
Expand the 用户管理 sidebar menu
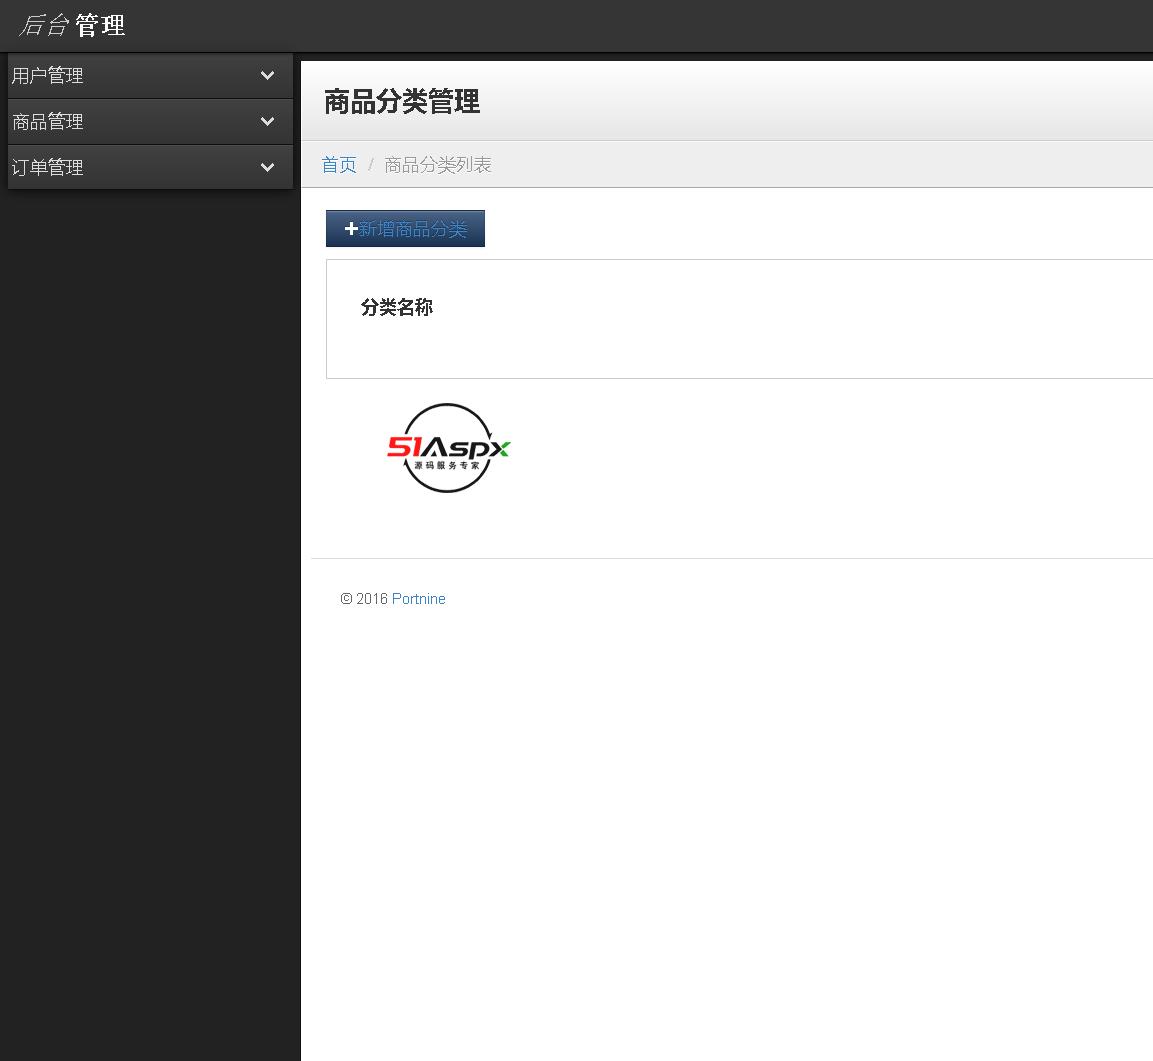click(x=150, y=76)
